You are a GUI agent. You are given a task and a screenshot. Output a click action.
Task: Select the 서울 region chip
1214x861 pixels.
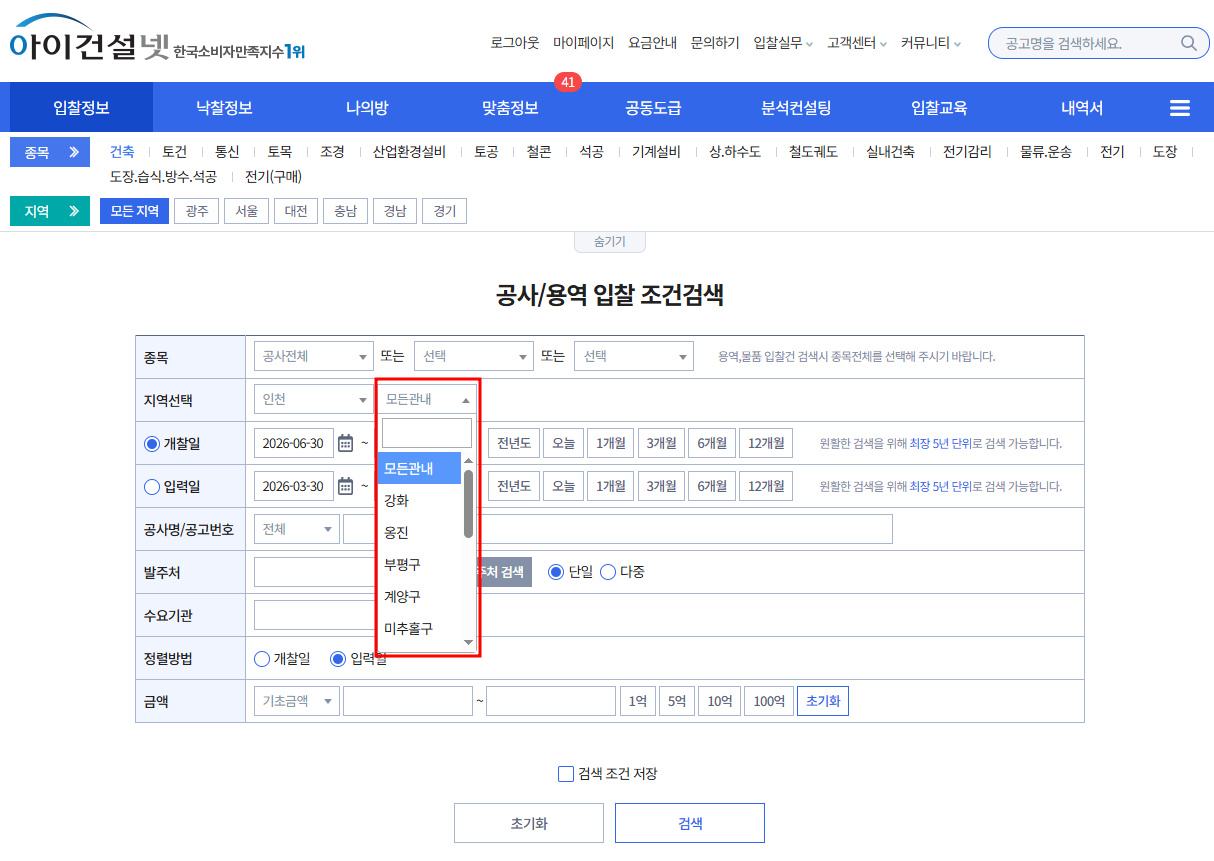(x=247, y=211)
